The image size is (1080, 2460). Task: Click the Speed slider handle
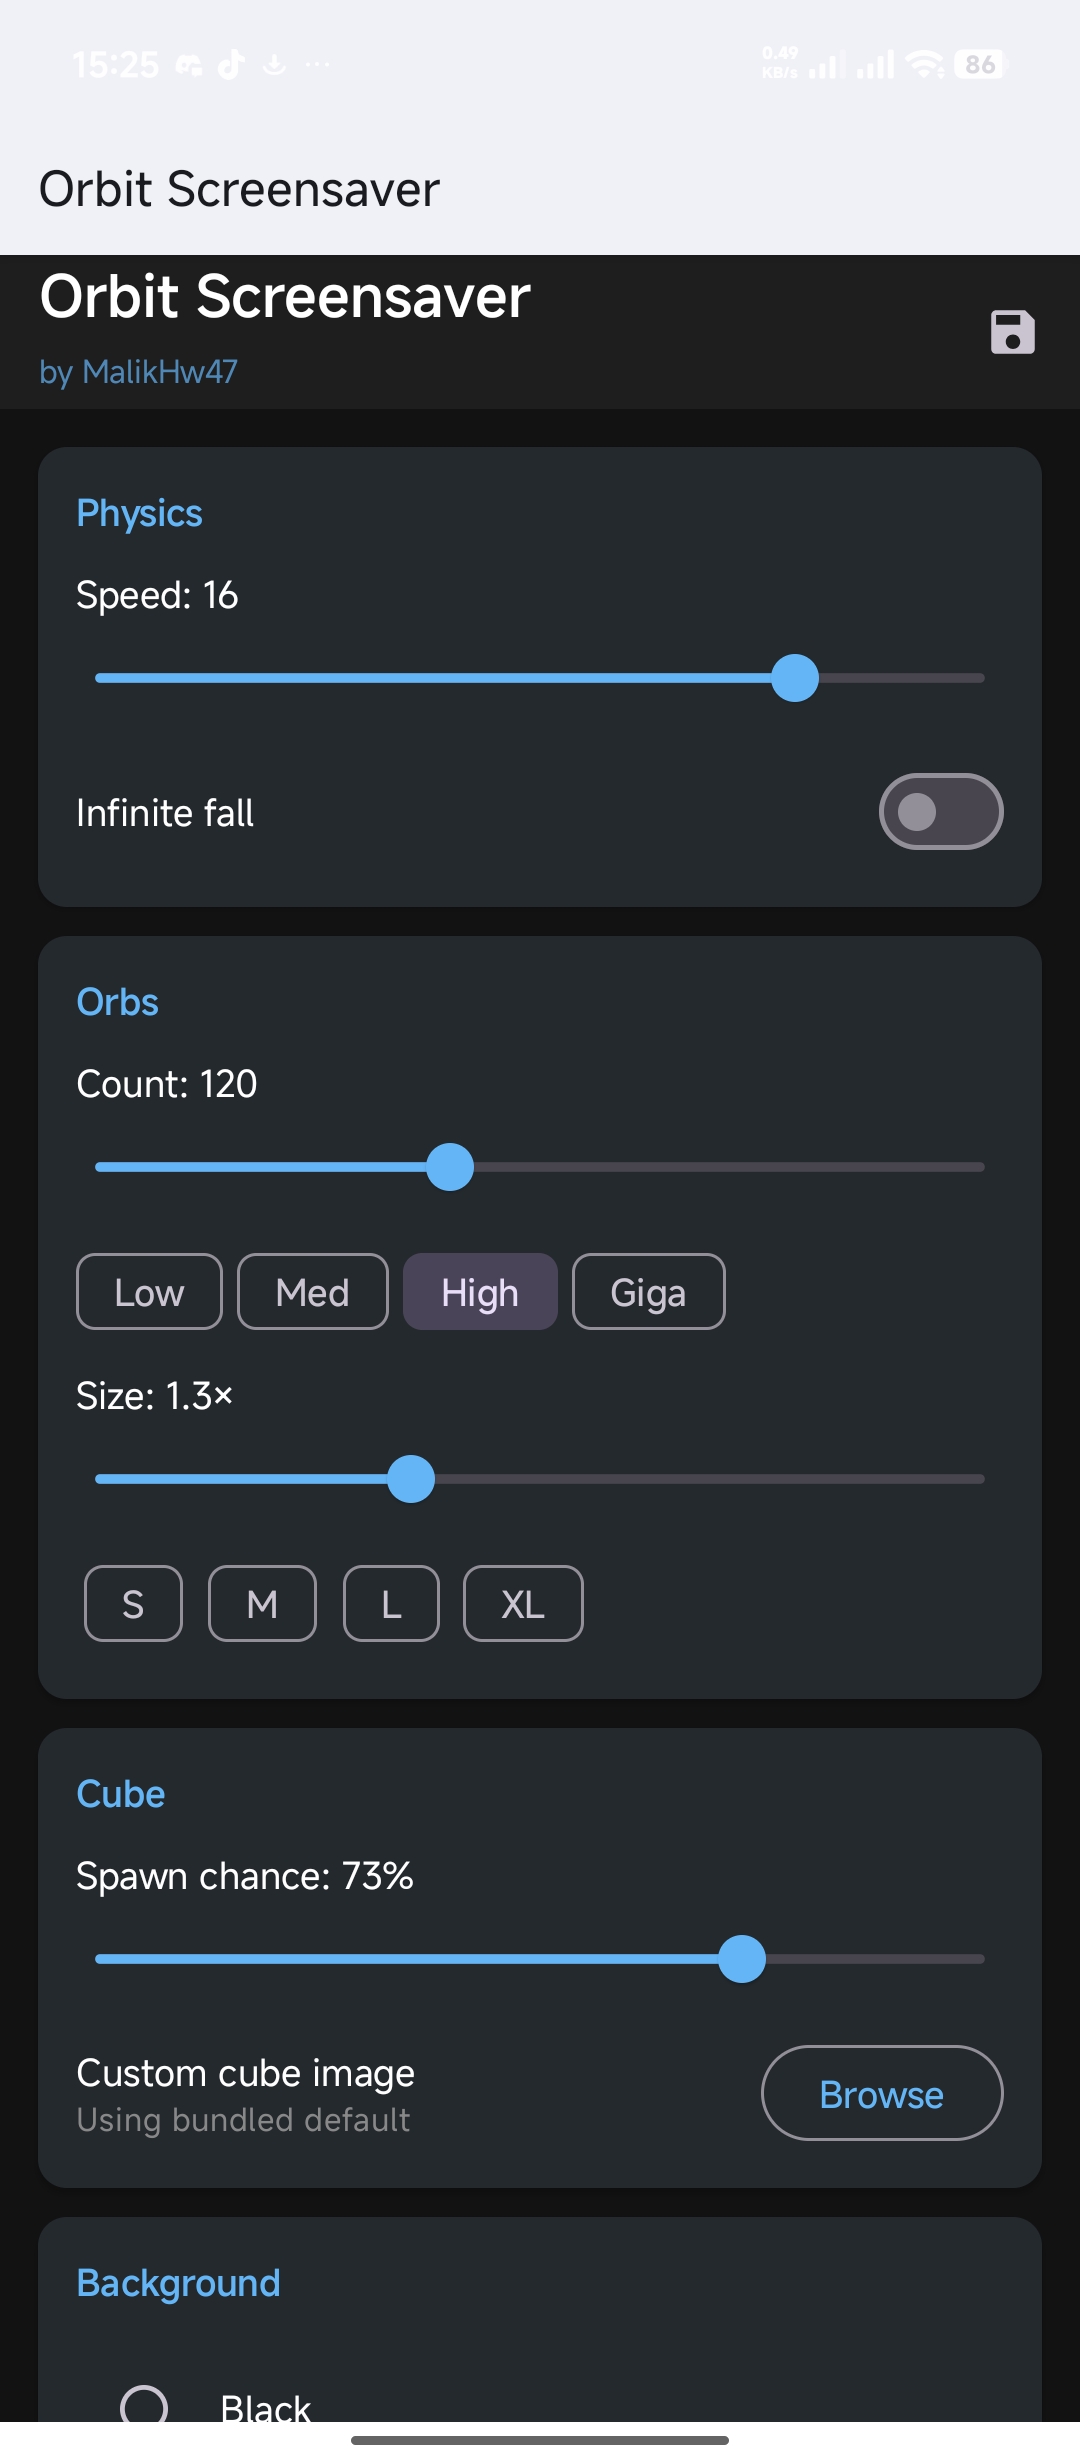coord(794,678)
